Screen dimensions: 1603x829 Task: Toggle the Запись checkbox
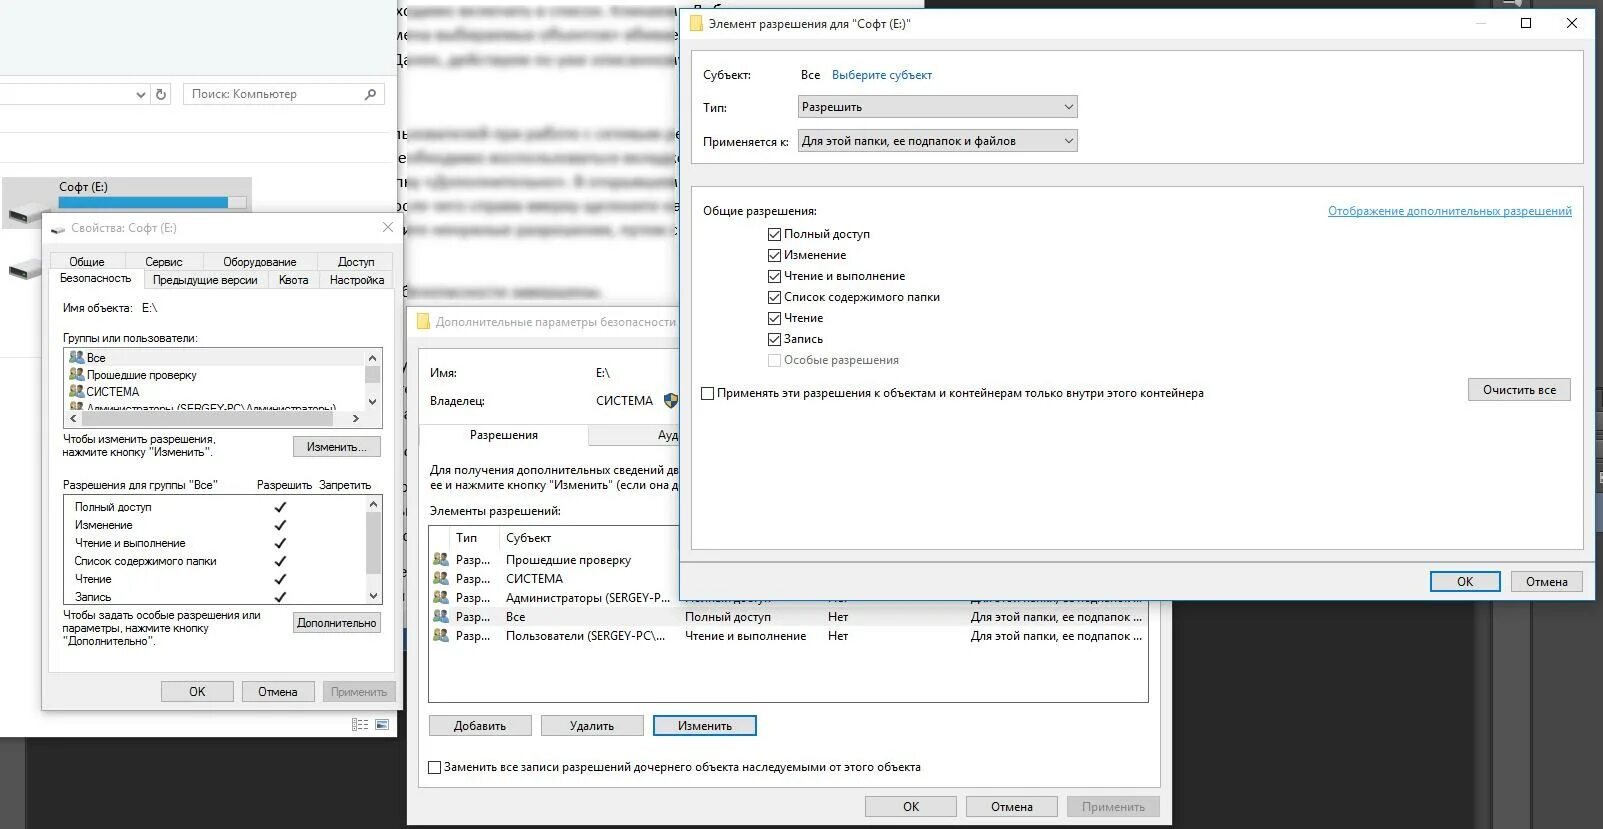[x=774, y=339]
